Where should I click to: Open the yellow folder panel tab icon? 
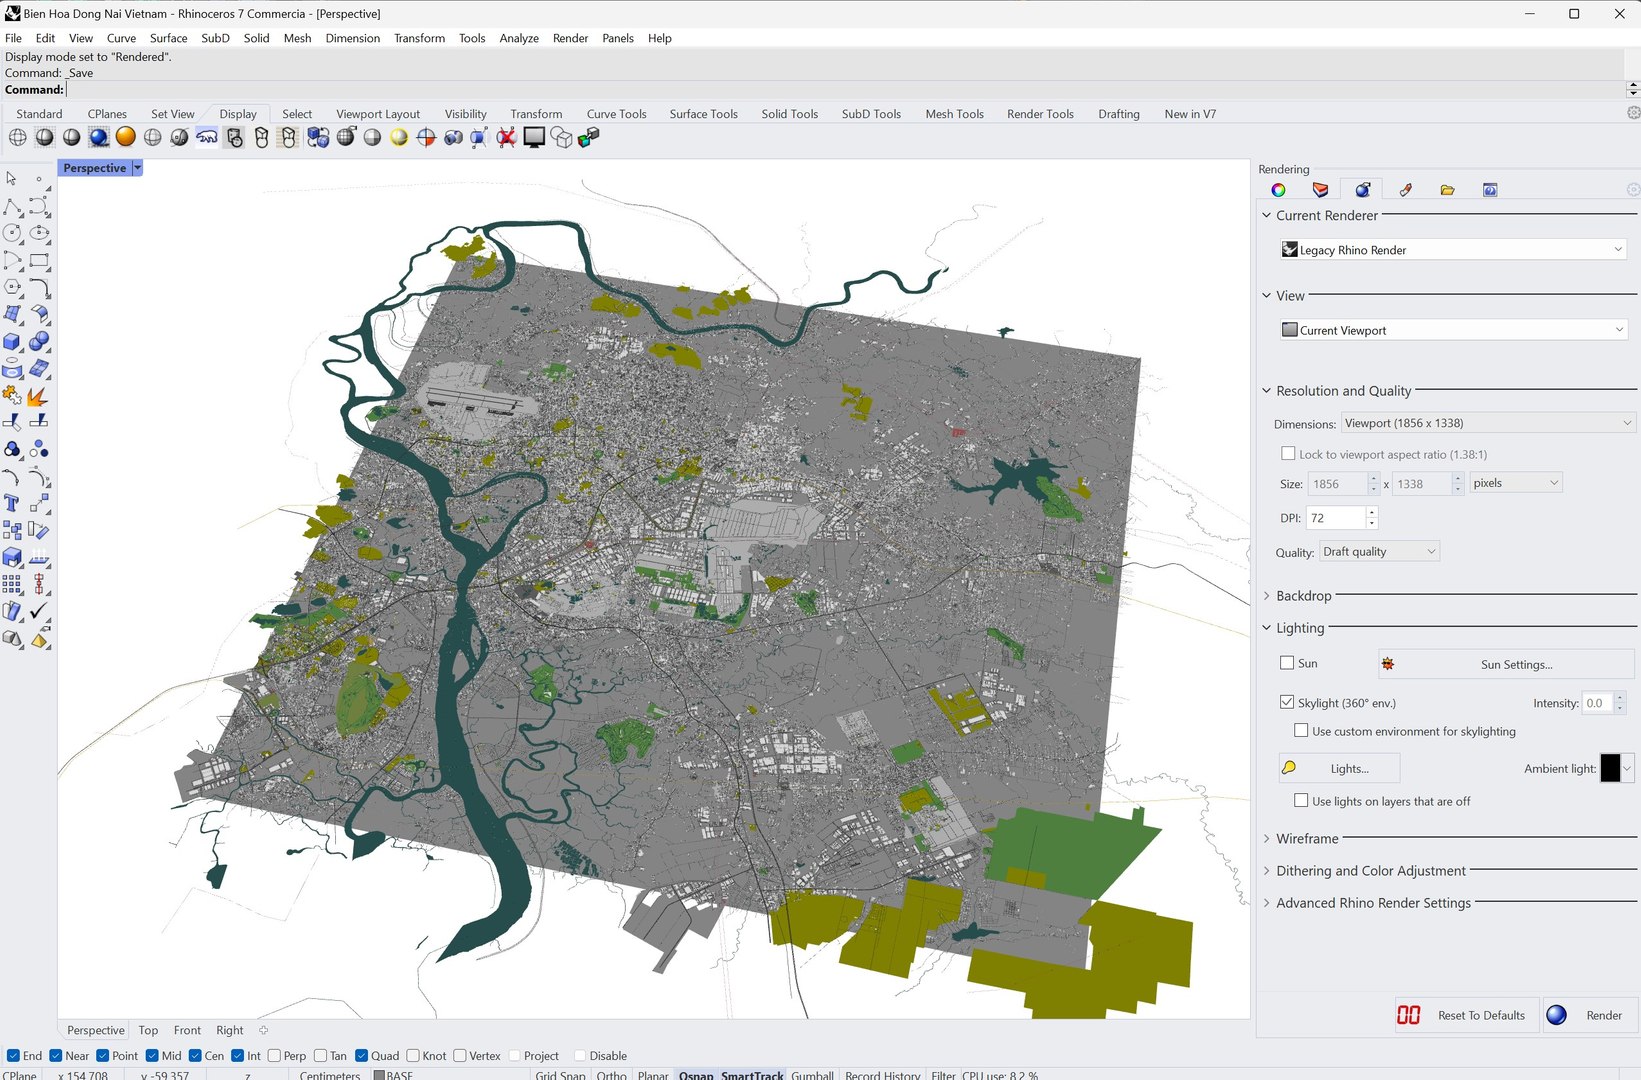pyautogui.click(x=1447, y=190)
